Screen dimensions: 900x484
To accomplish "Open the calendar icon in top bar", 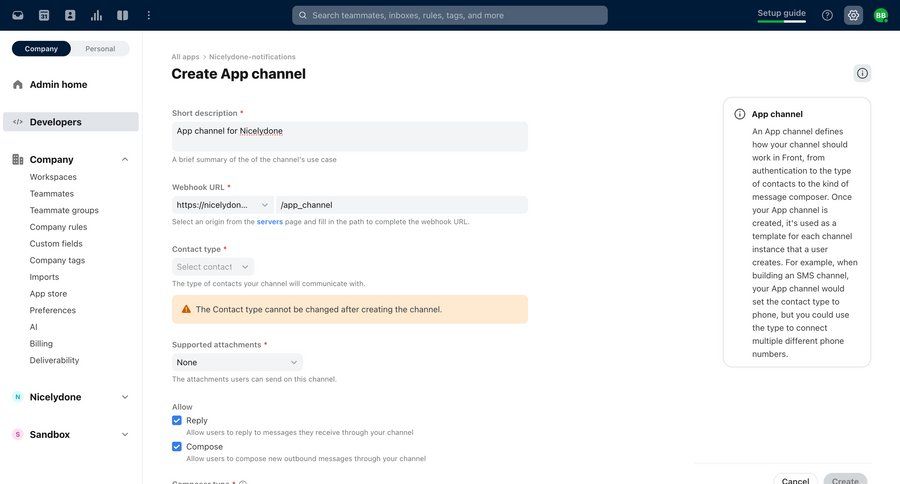I will [x=44, y=16].
